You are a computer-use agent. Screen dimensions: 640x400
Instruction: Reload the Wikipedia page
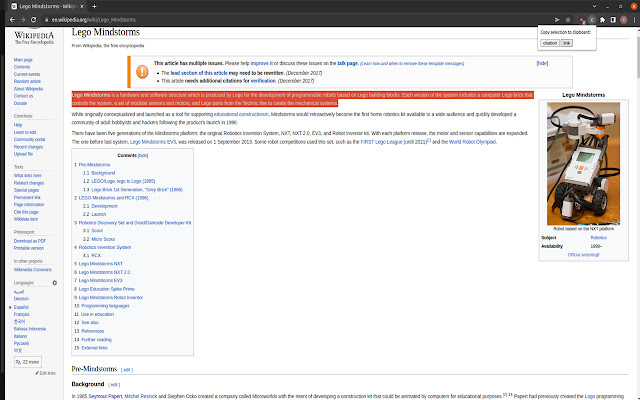(33, 20)
